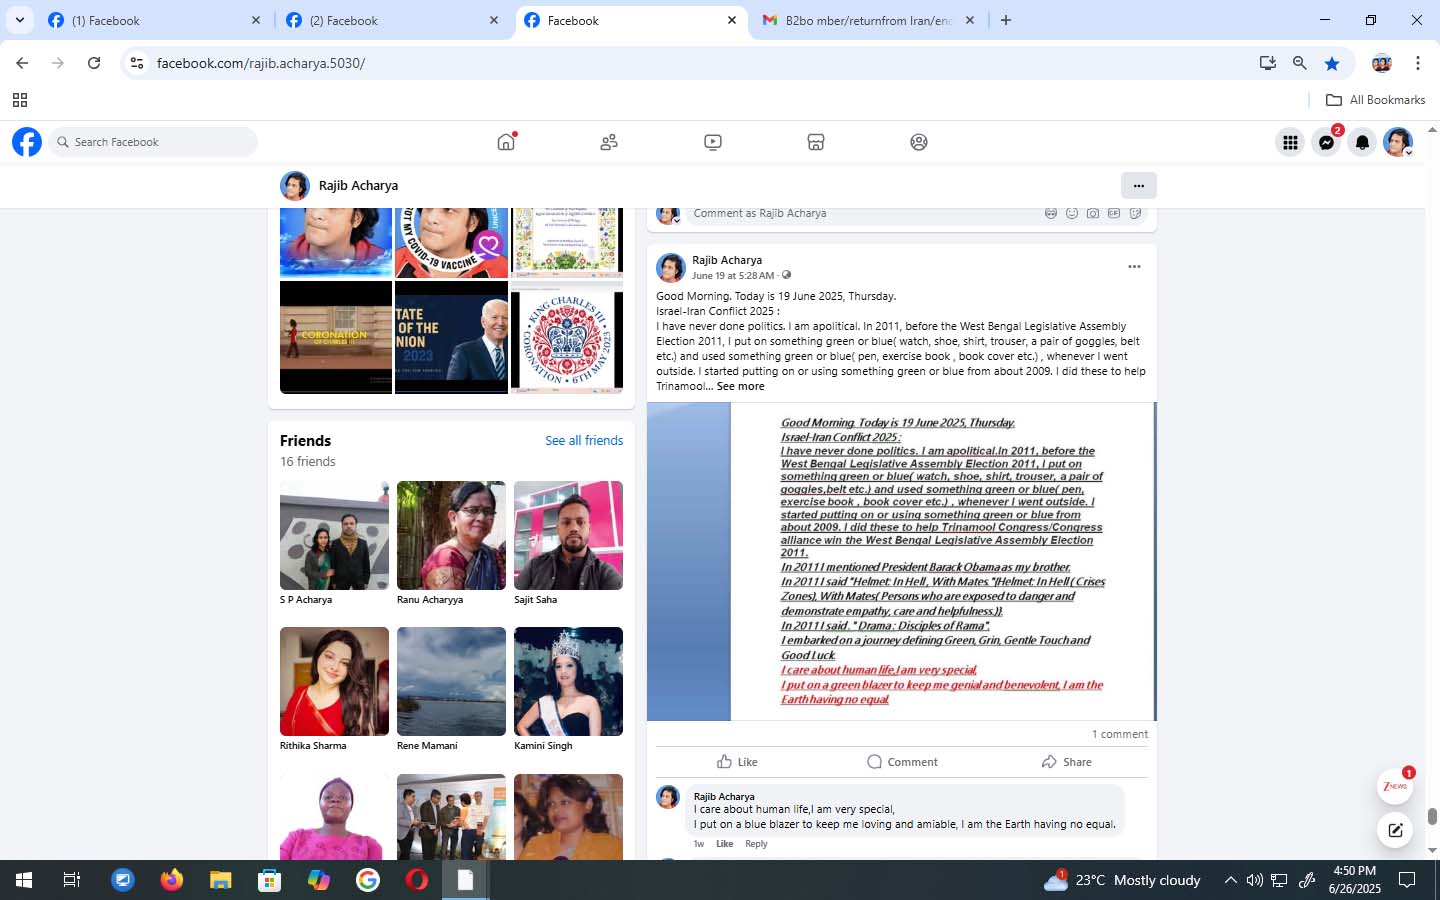Image resolution: width=1440 pixels, height=900 pixels.
Task: Attach a photo via the comment camera icon
Action: [x=1093, y=213]
